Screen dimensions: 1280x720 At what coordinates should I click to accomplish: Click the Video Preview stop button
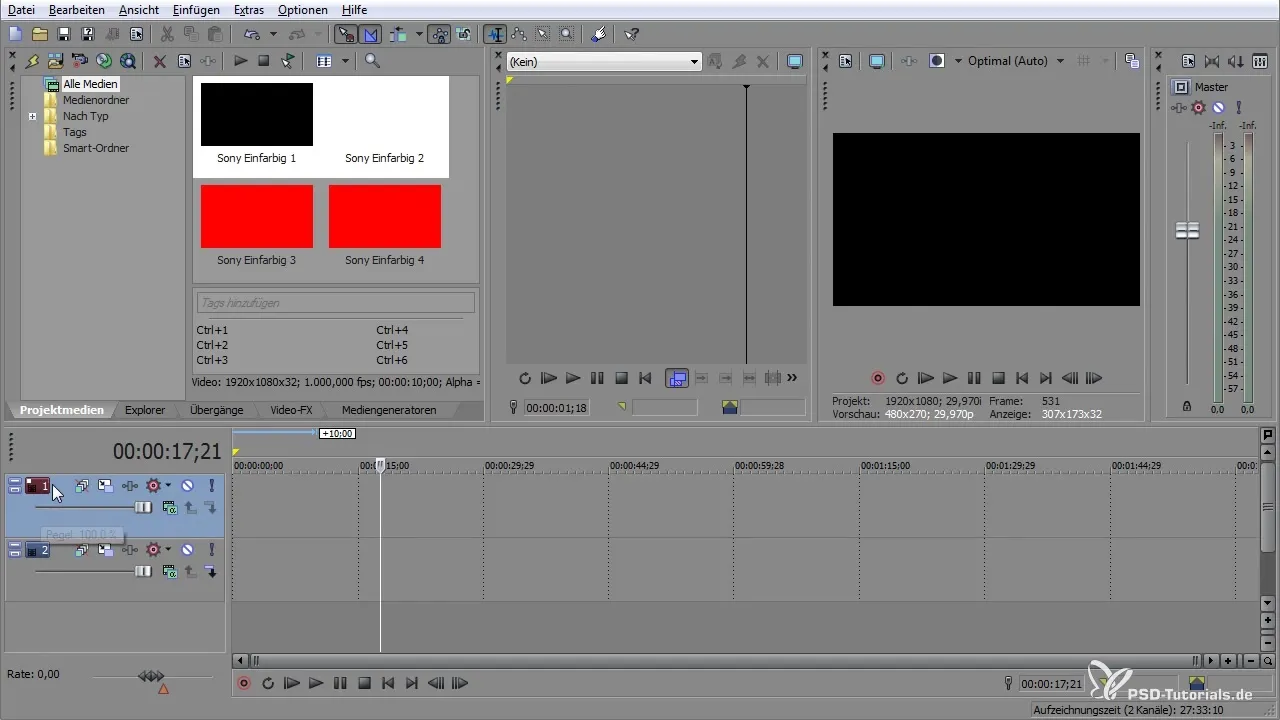tap(998, 378)
